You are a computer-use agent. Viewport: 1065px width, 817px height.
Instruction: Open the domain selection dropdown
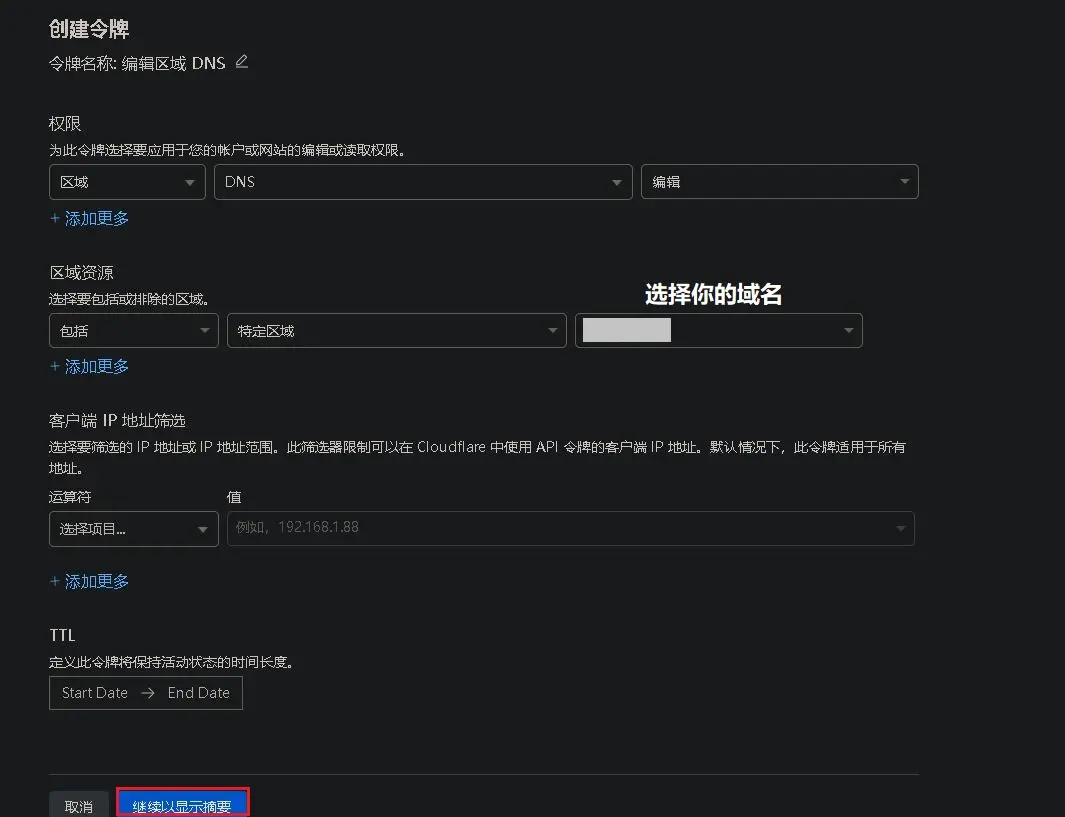click(x=718, y=330)
